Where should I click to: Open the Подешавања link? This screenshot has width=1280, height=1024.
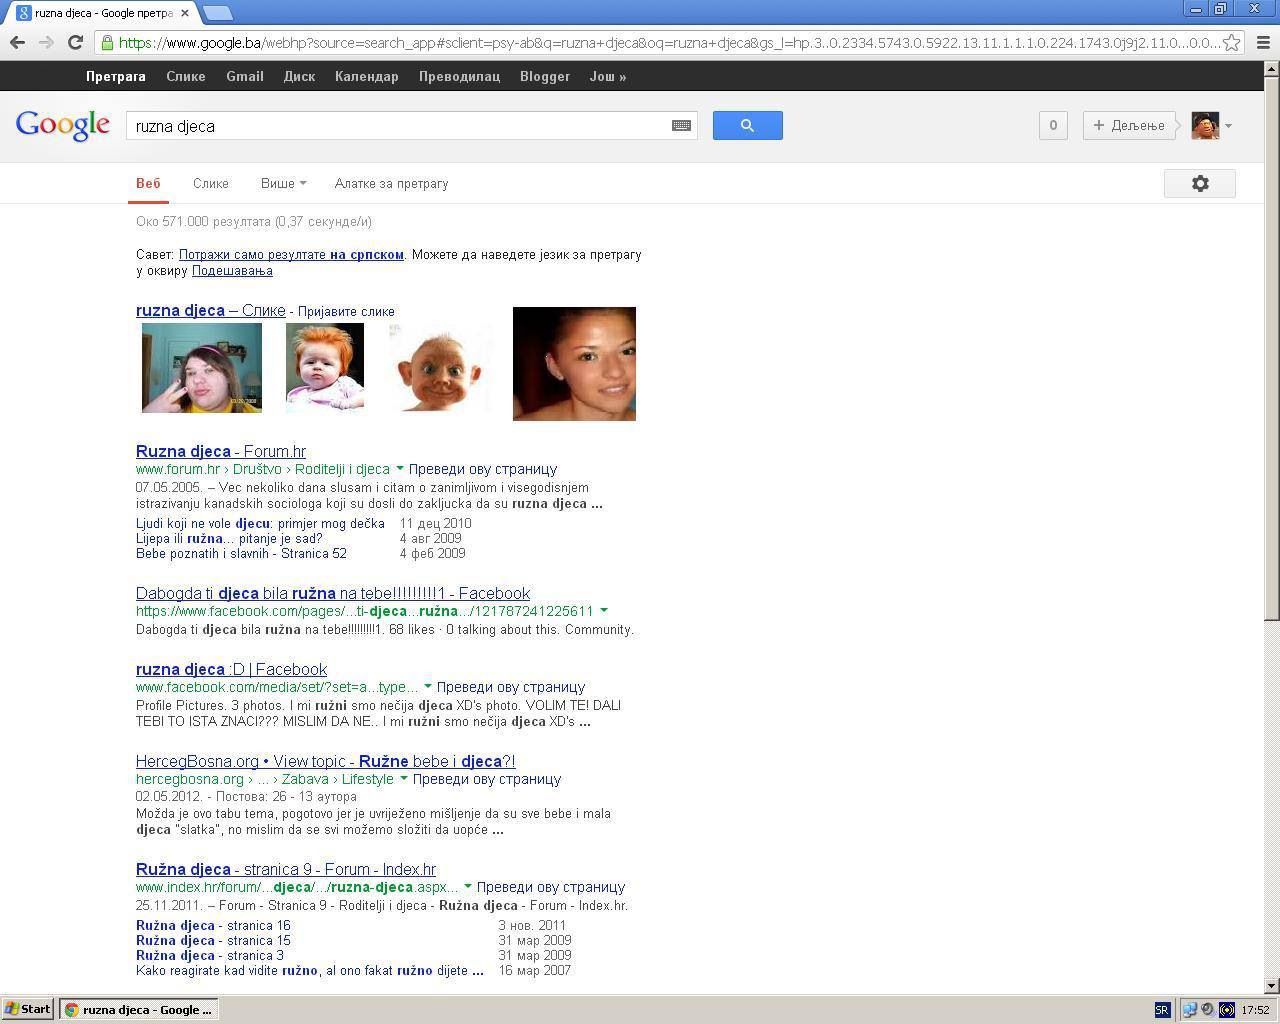232,271
